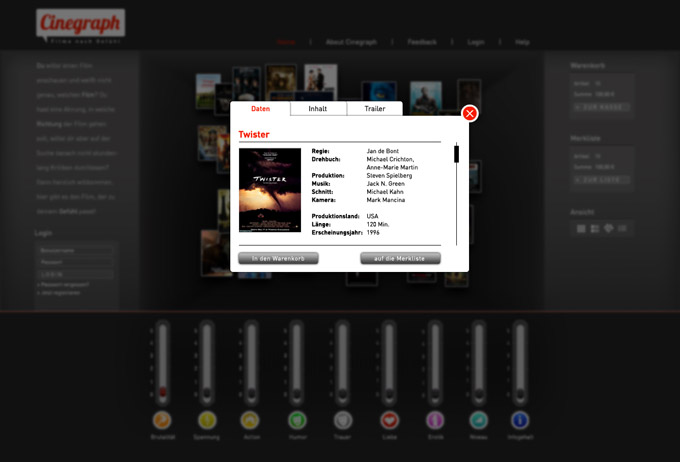Click the orange Brutalität icon
Image resolution: width=680 pixels, height=462 pixels.
(162, 420)
